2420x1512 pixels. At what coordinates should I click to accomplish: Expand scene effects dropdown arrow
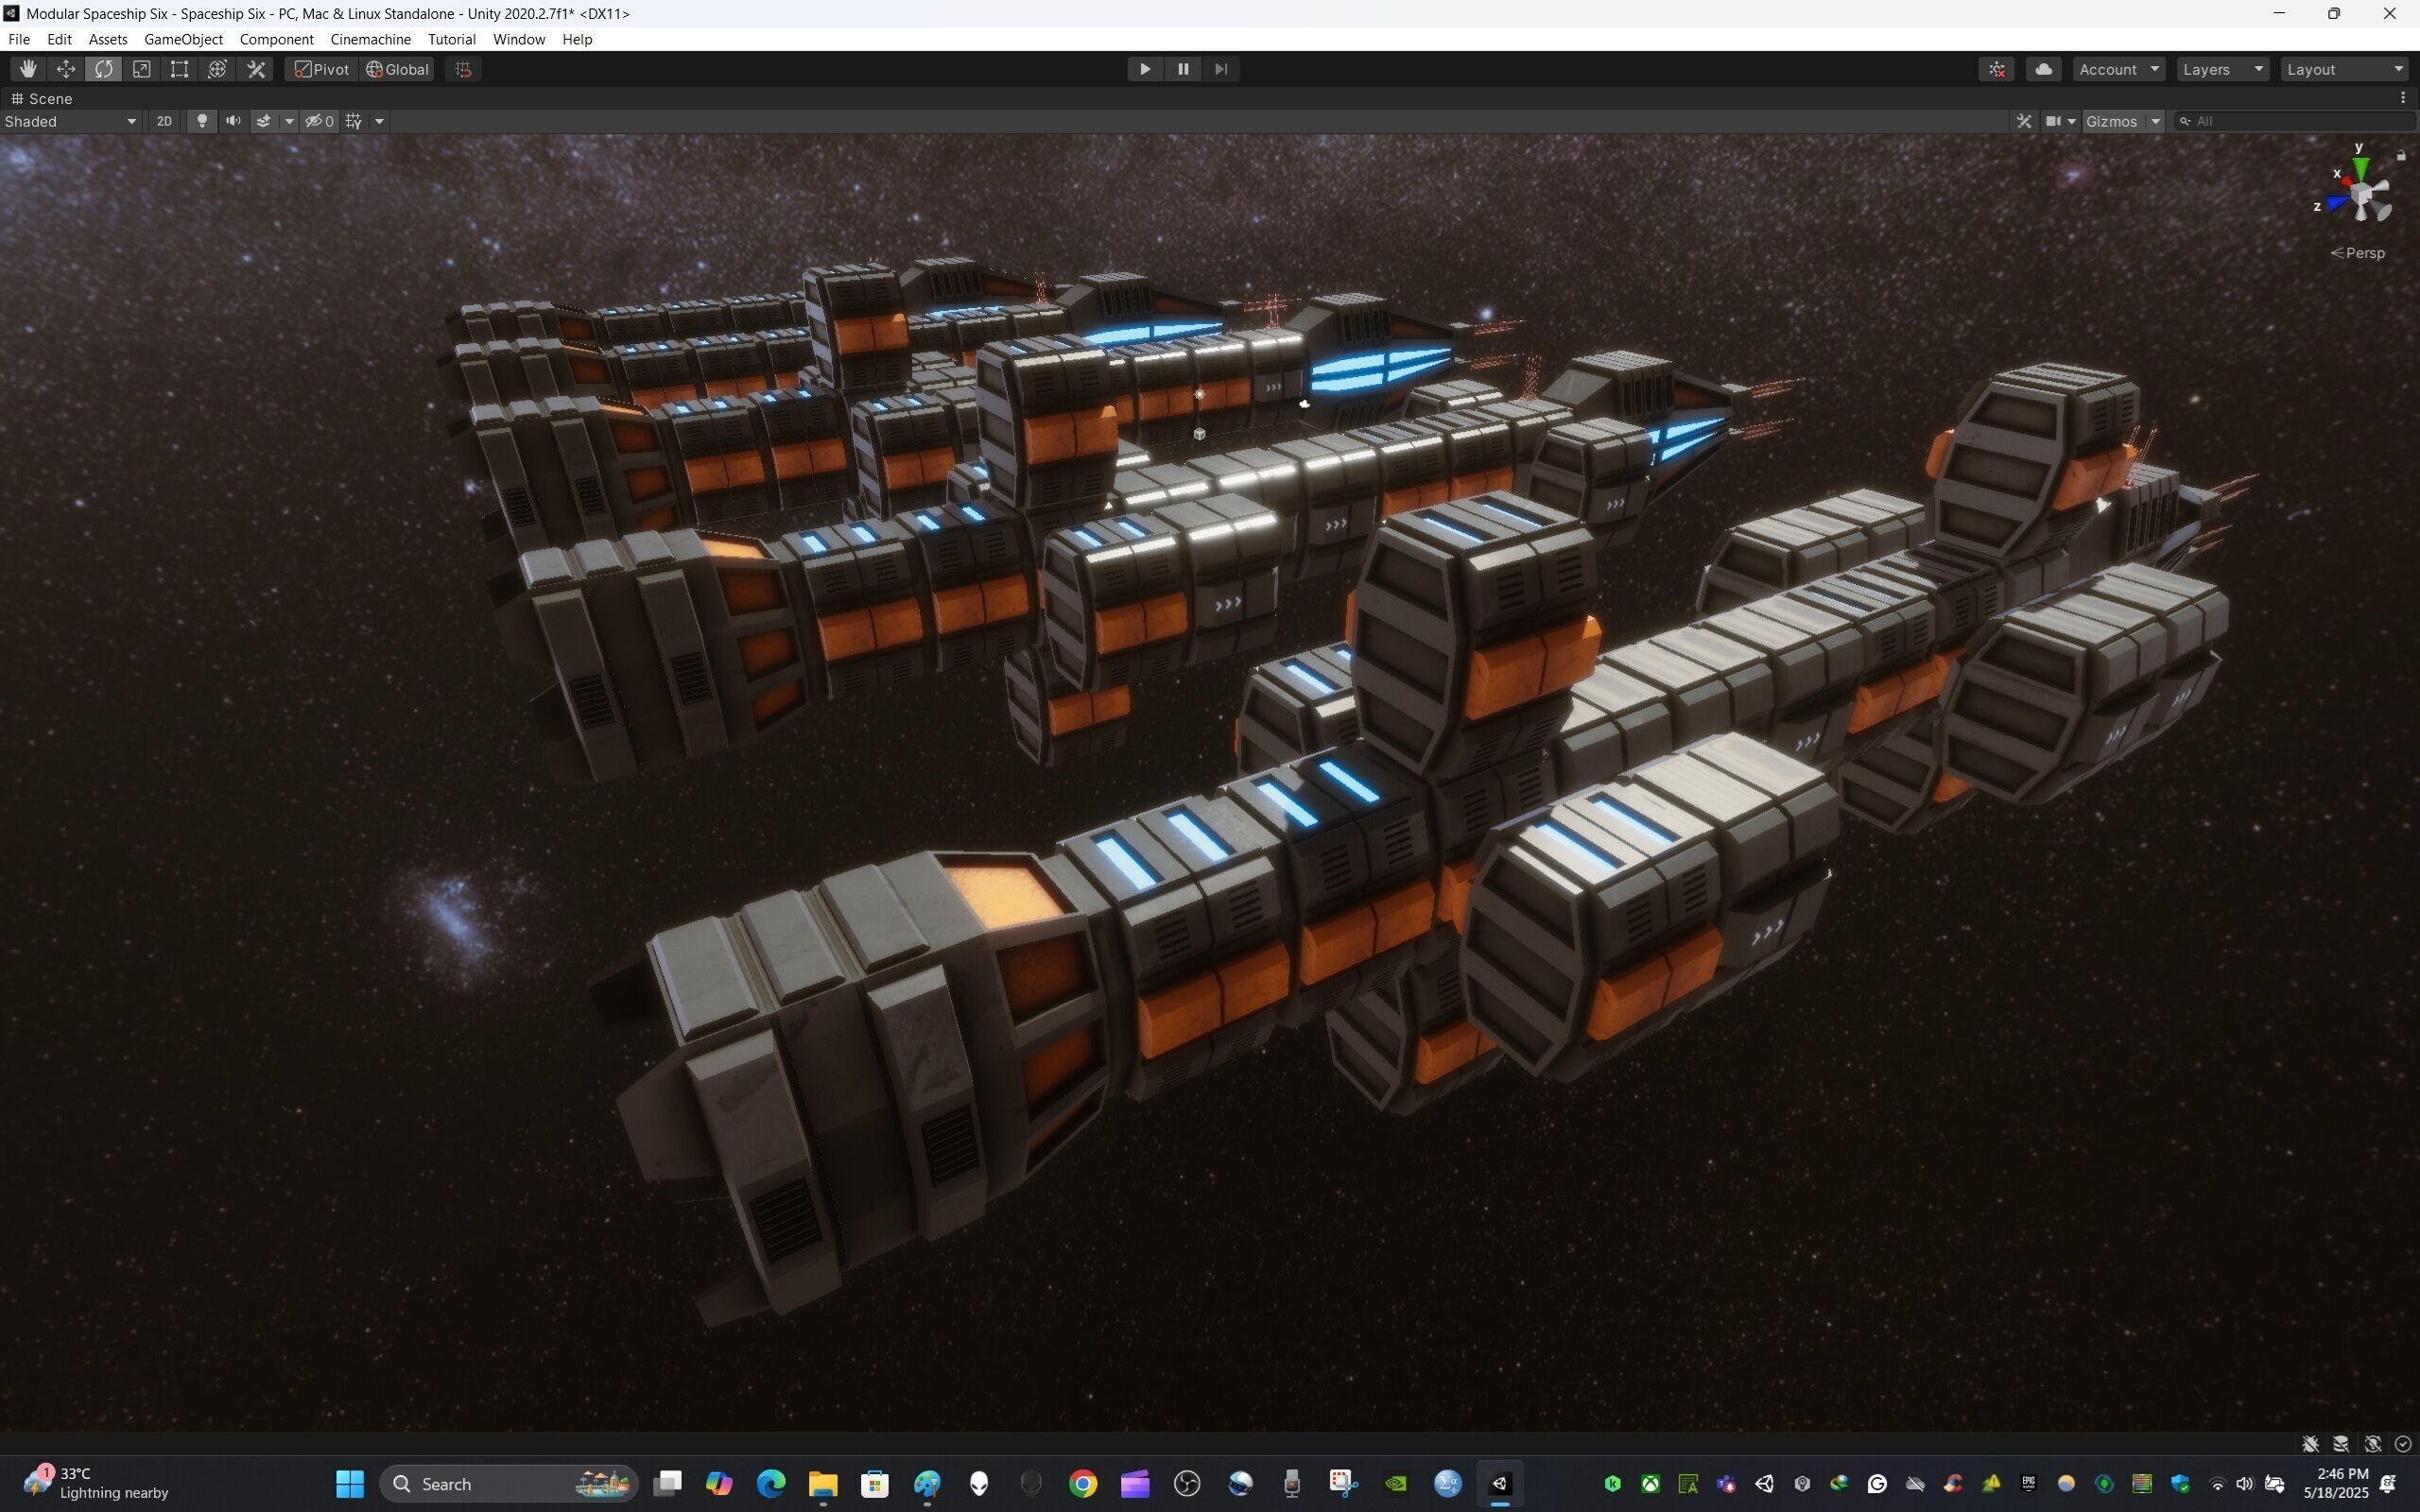(x=289, y=121)
